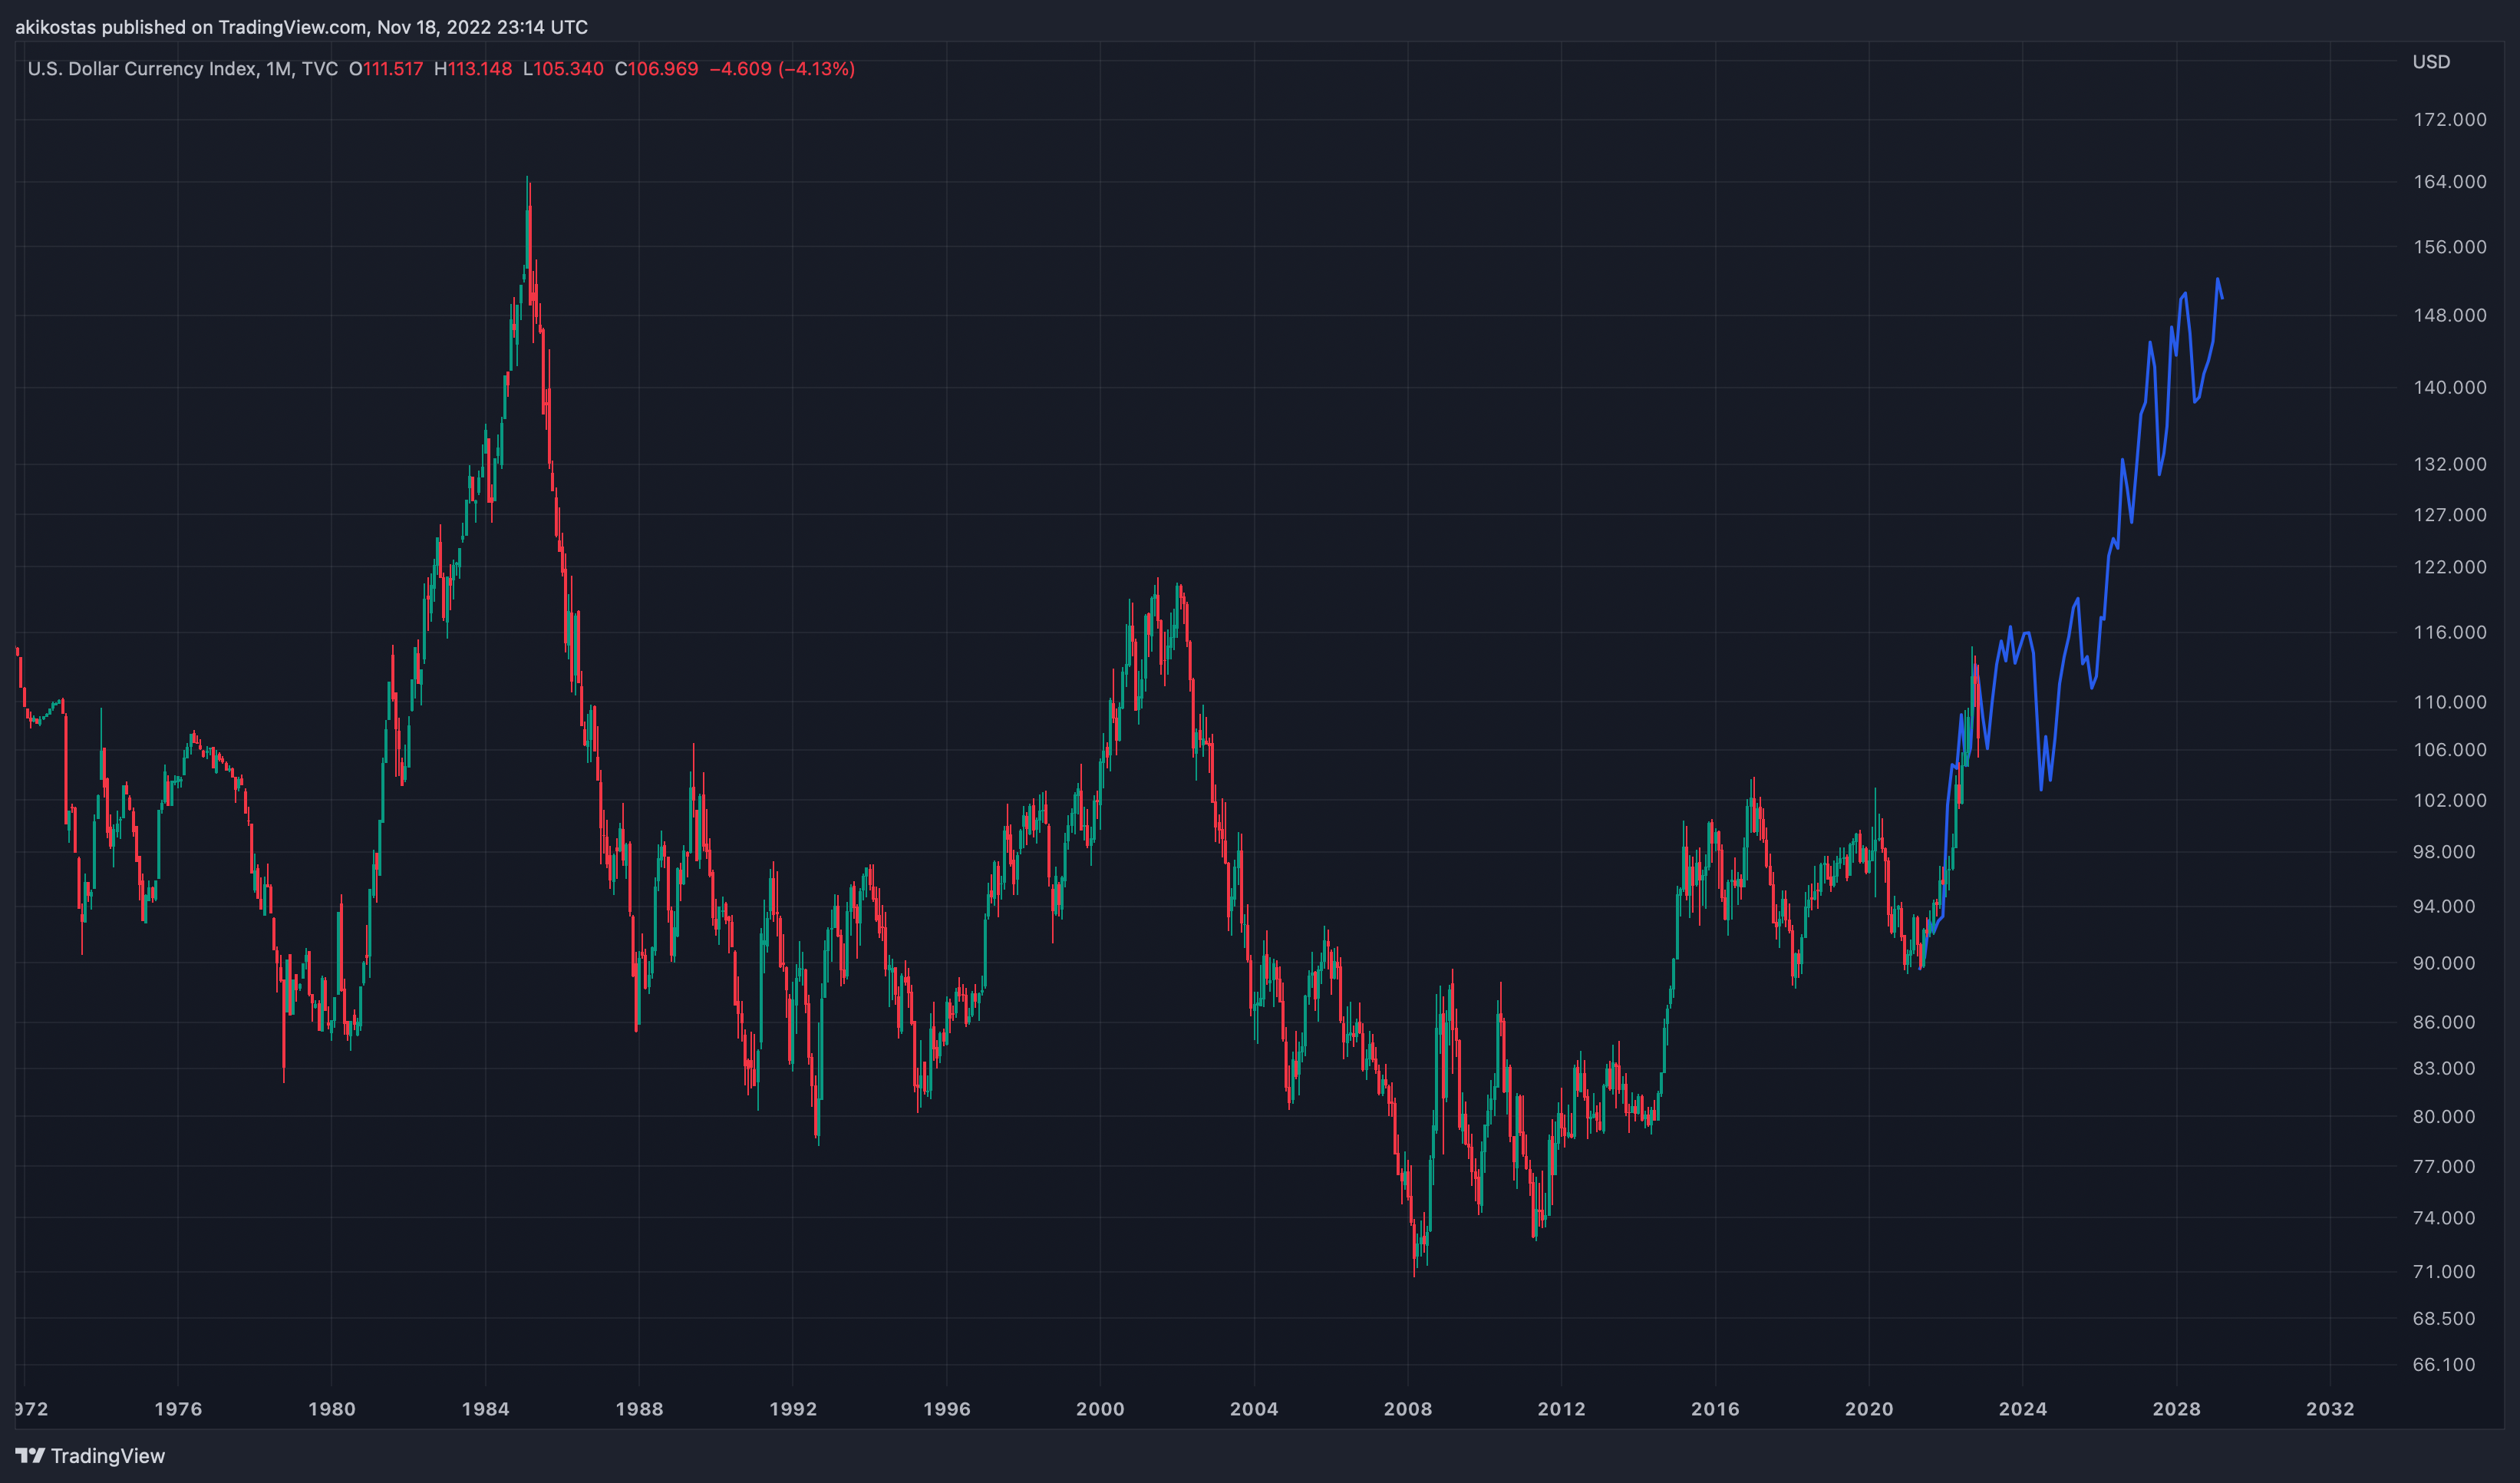The image size is (2520, 1483).
Task: Click the 80.000 price axis label
Action: click(2444, 1117)
